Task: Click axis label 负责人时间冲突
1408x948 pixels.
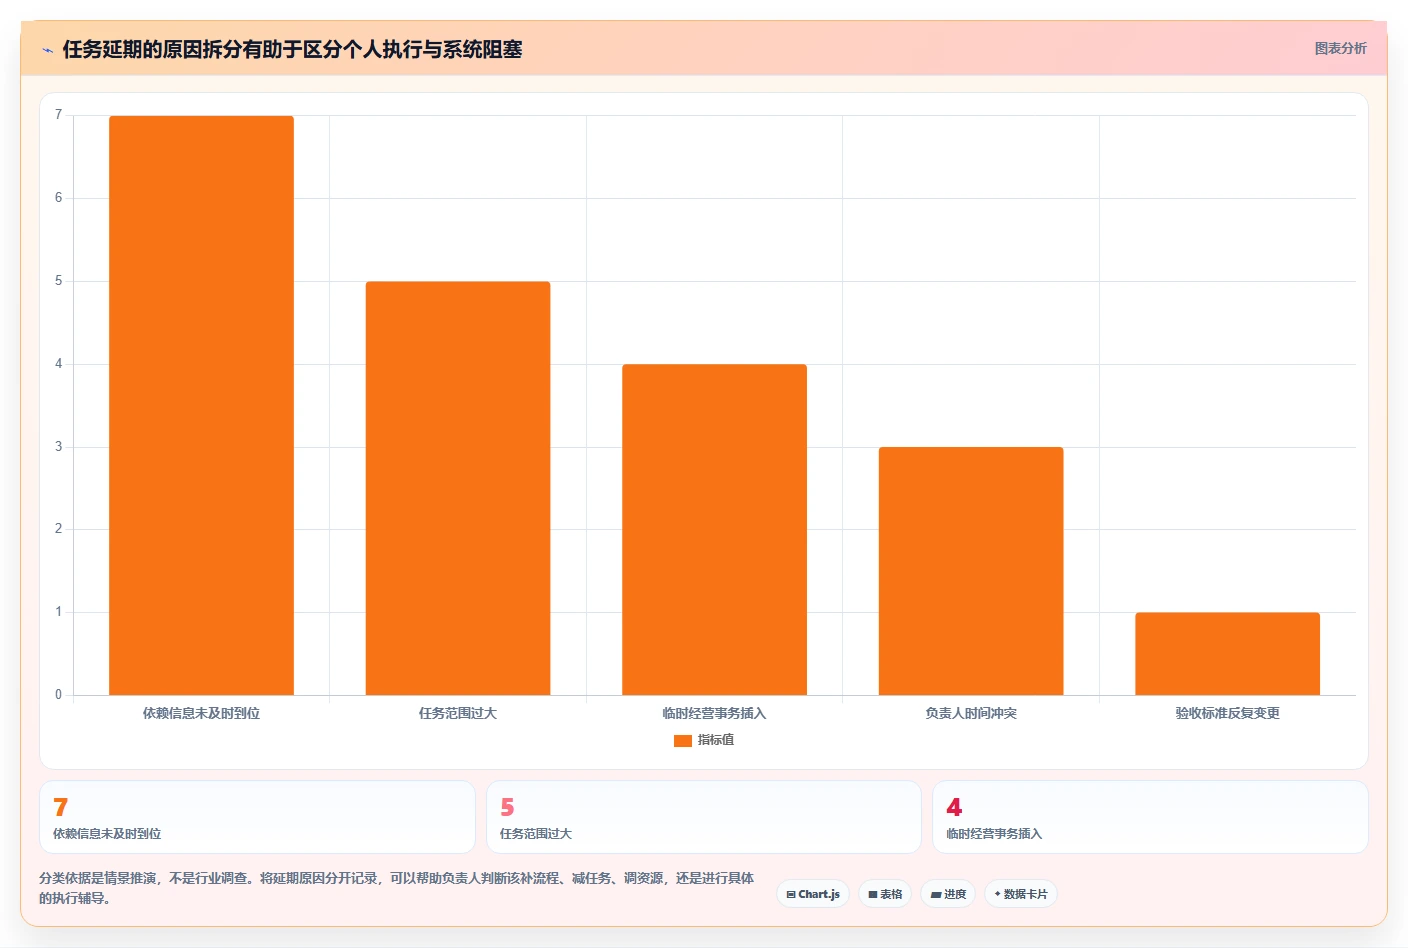Action: [971, 713]
